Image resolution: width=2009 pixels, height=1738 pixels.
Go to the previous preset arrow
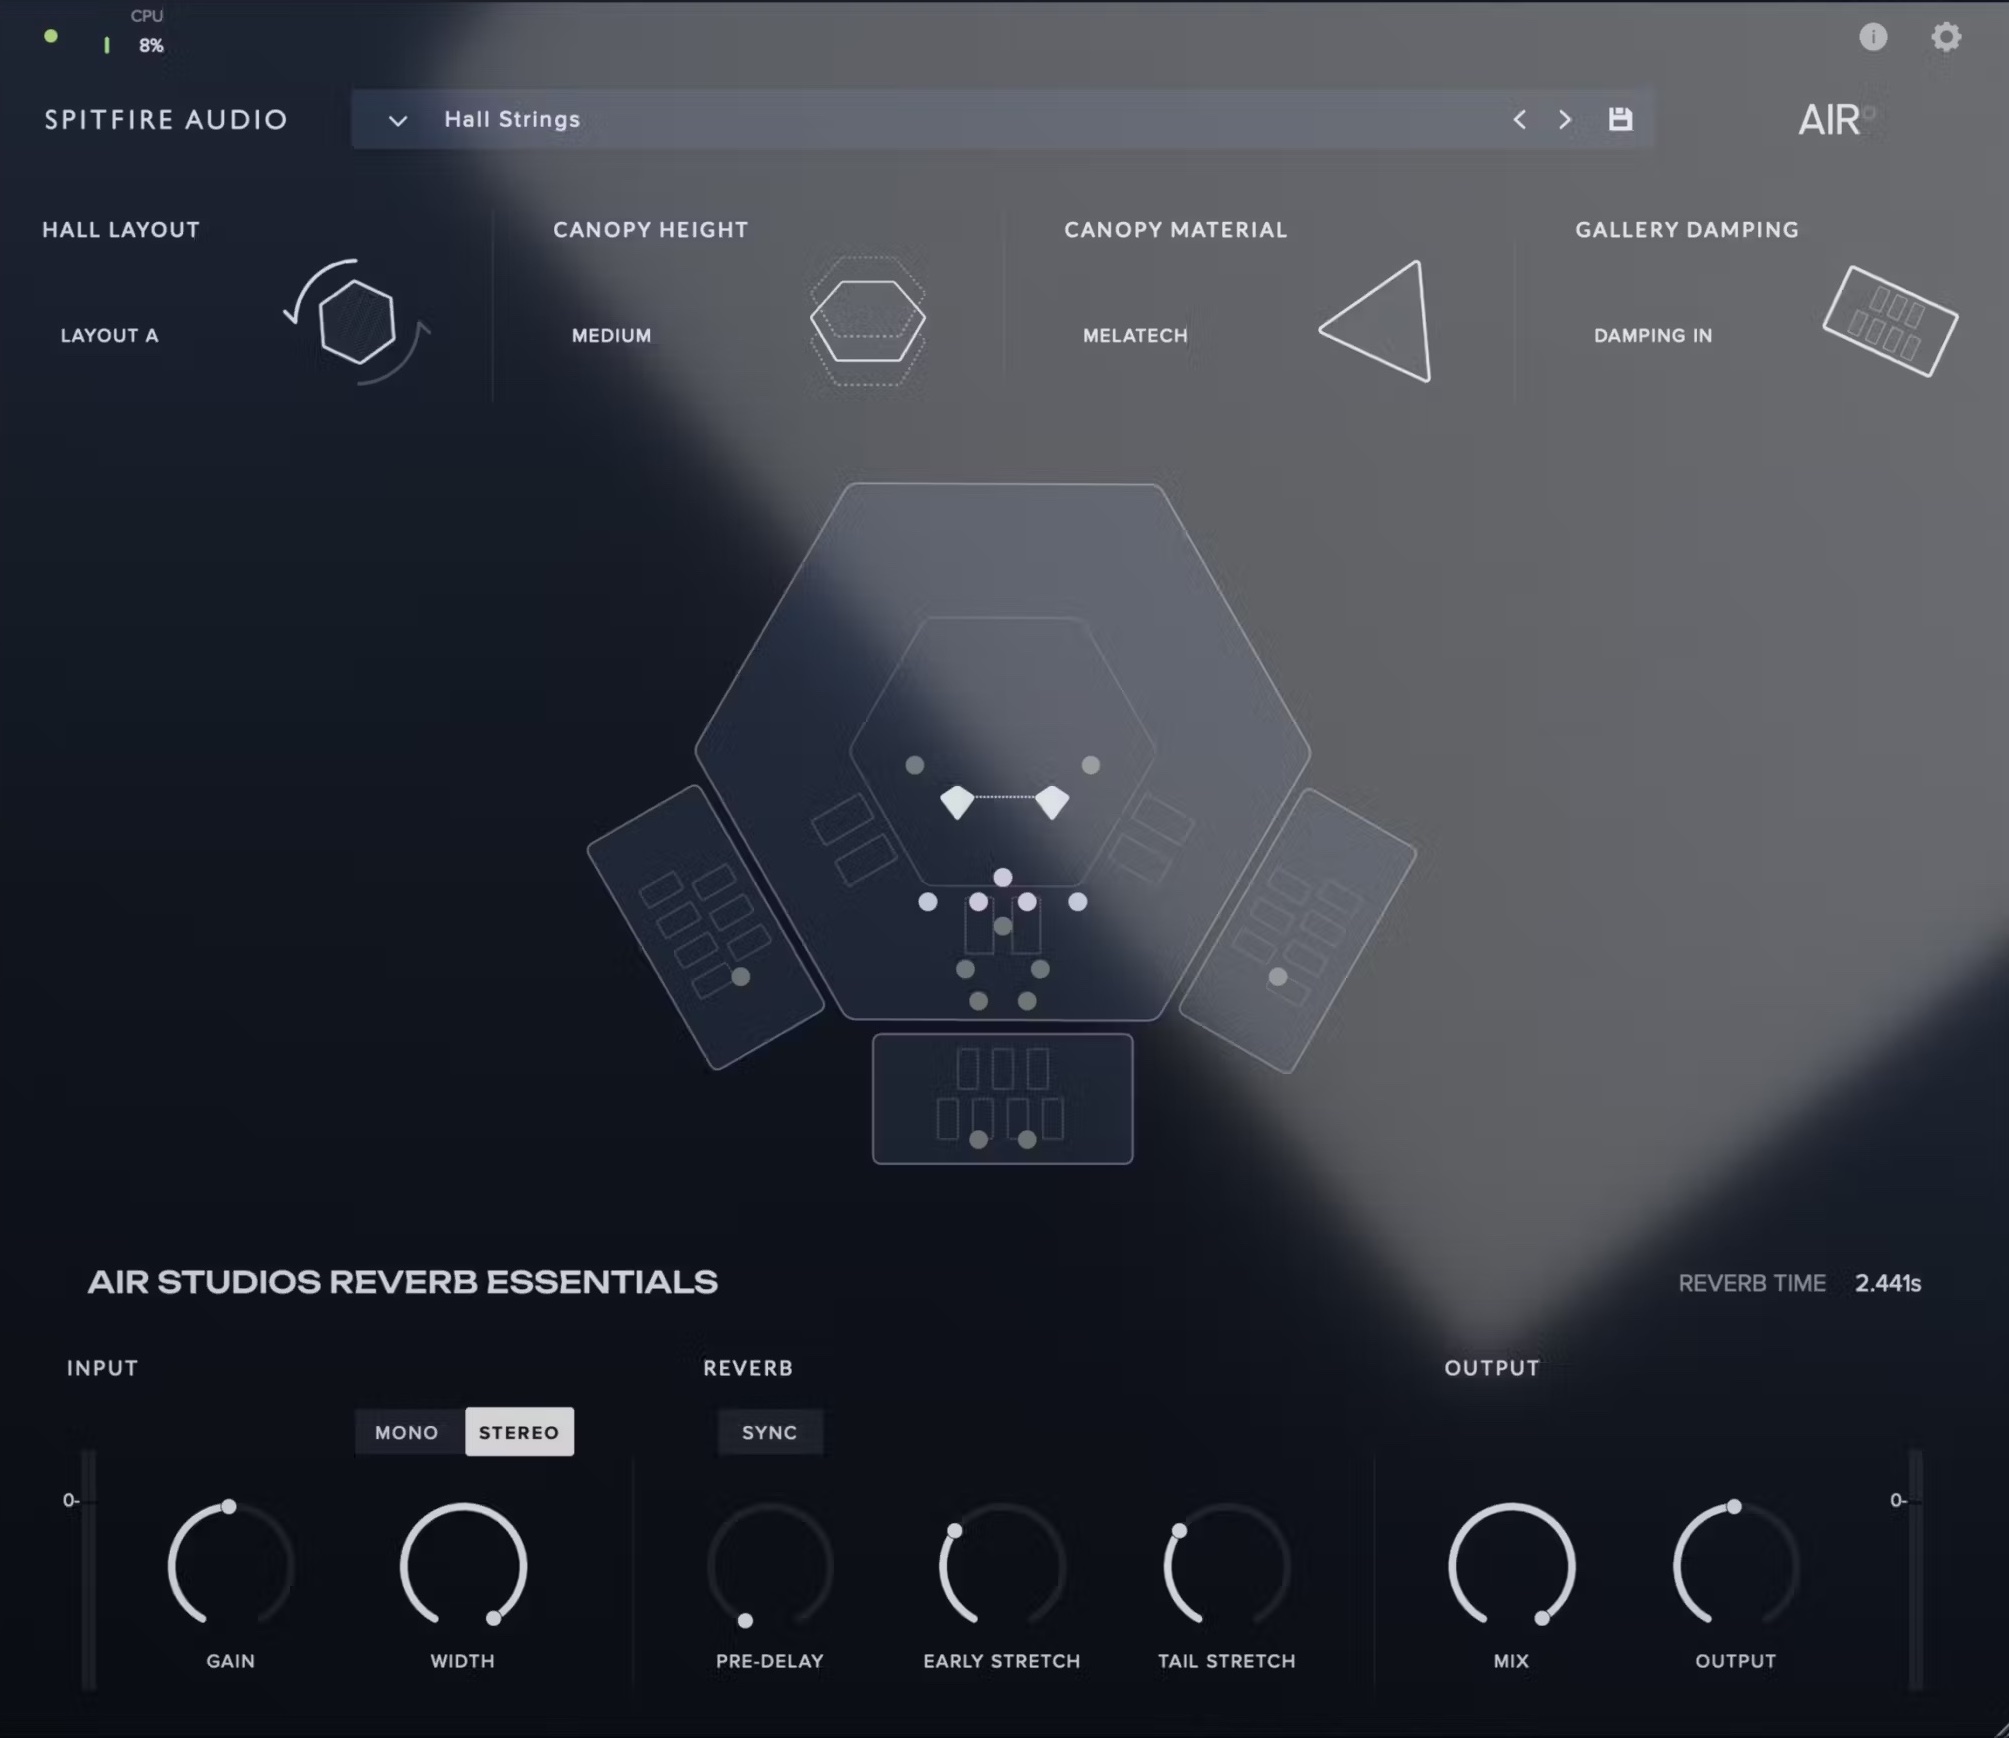click(x=1519, y=119)
